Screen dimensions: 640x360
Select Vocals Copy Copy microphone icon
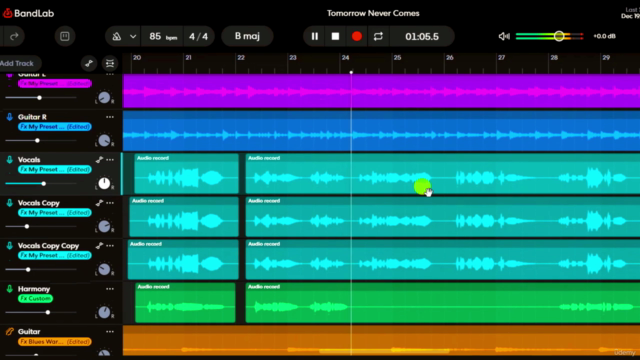click(x=9, y=246)
